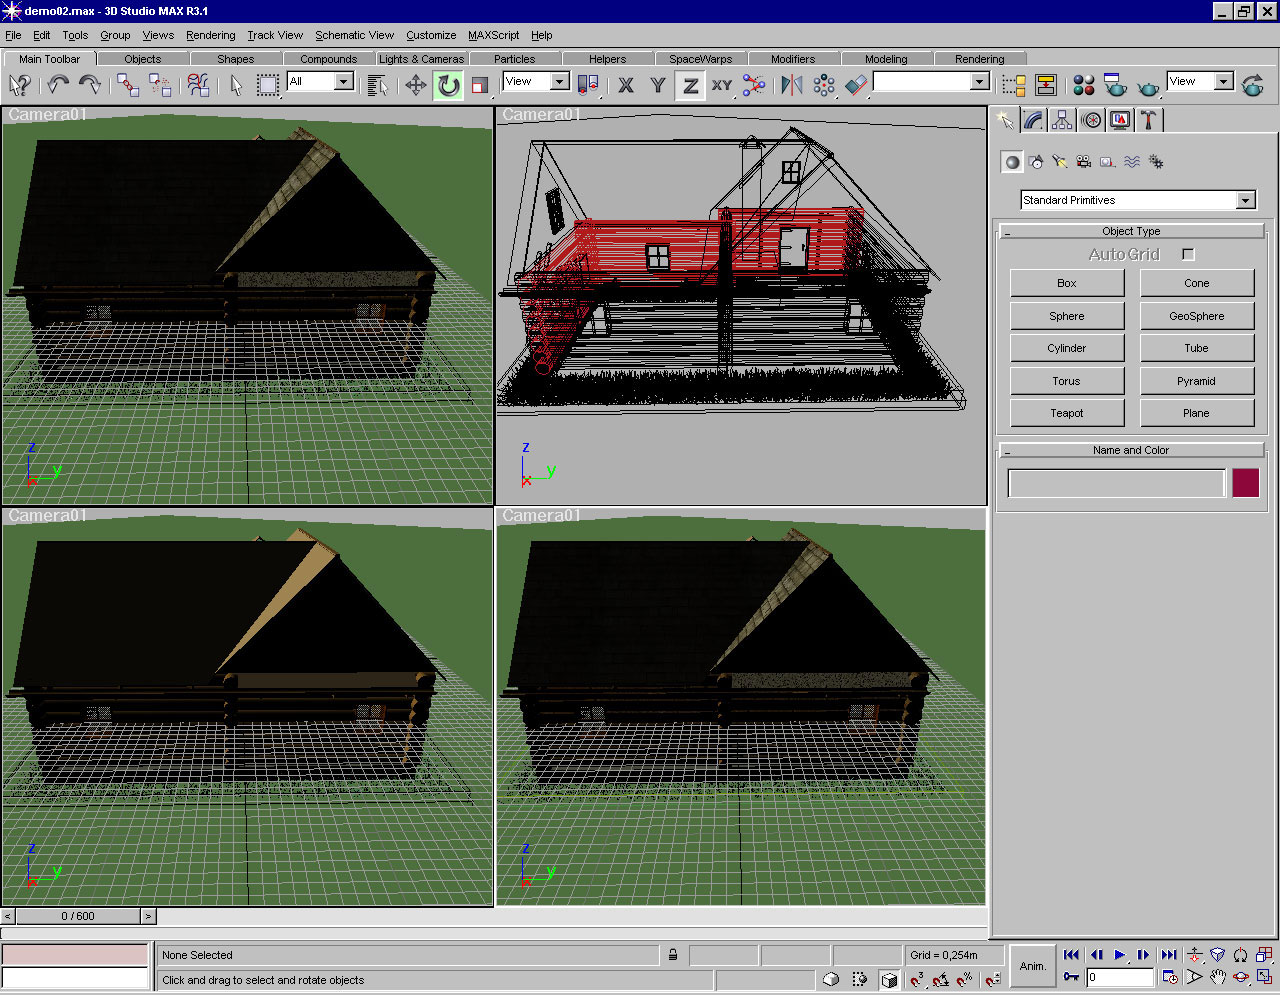This screenshot has width=1280, height=995.
Task: Click the Teapot primitive button
Action: click(x=1066, y=413)
